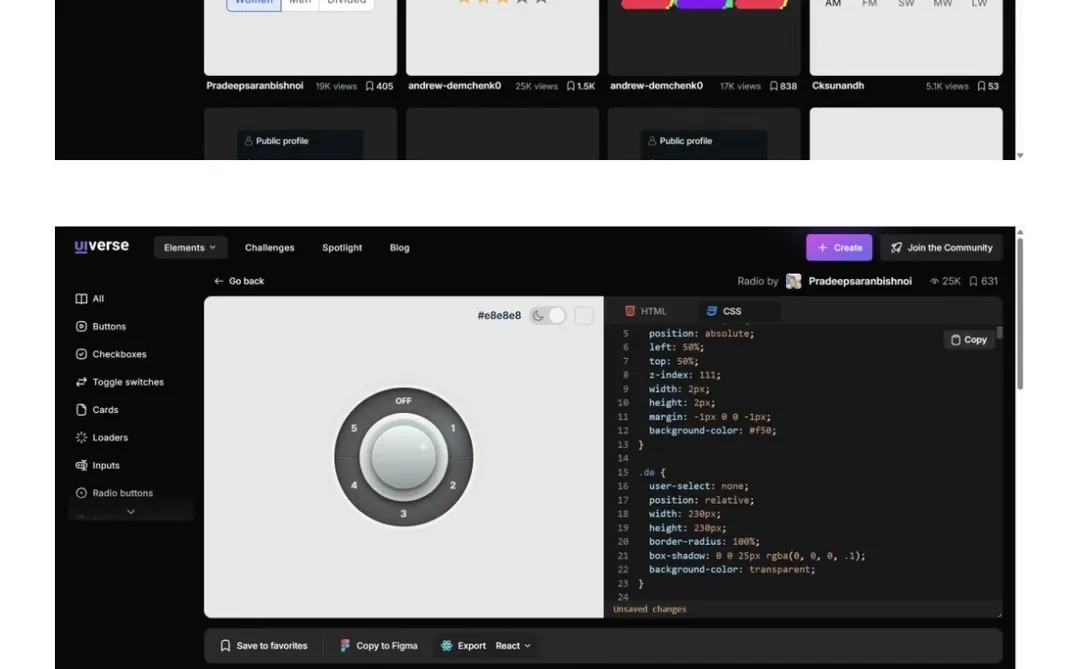Open the Cksunandh card thumbnail in upper window
1080x669 pixels.
pyautogui.click(x=906, y=38)
